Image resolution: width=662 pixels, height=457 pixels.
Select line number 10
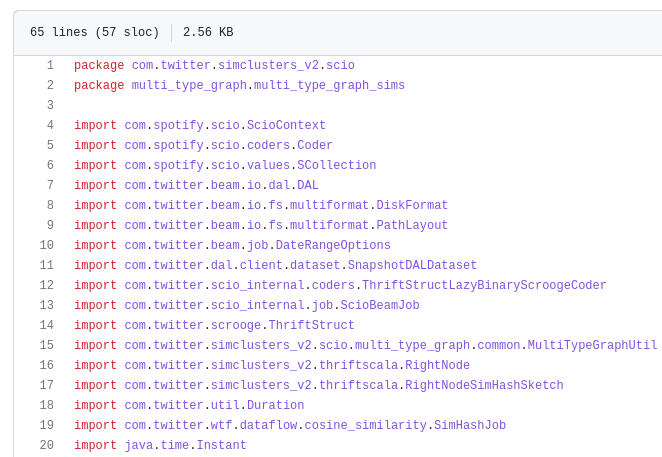pos(46,245)
